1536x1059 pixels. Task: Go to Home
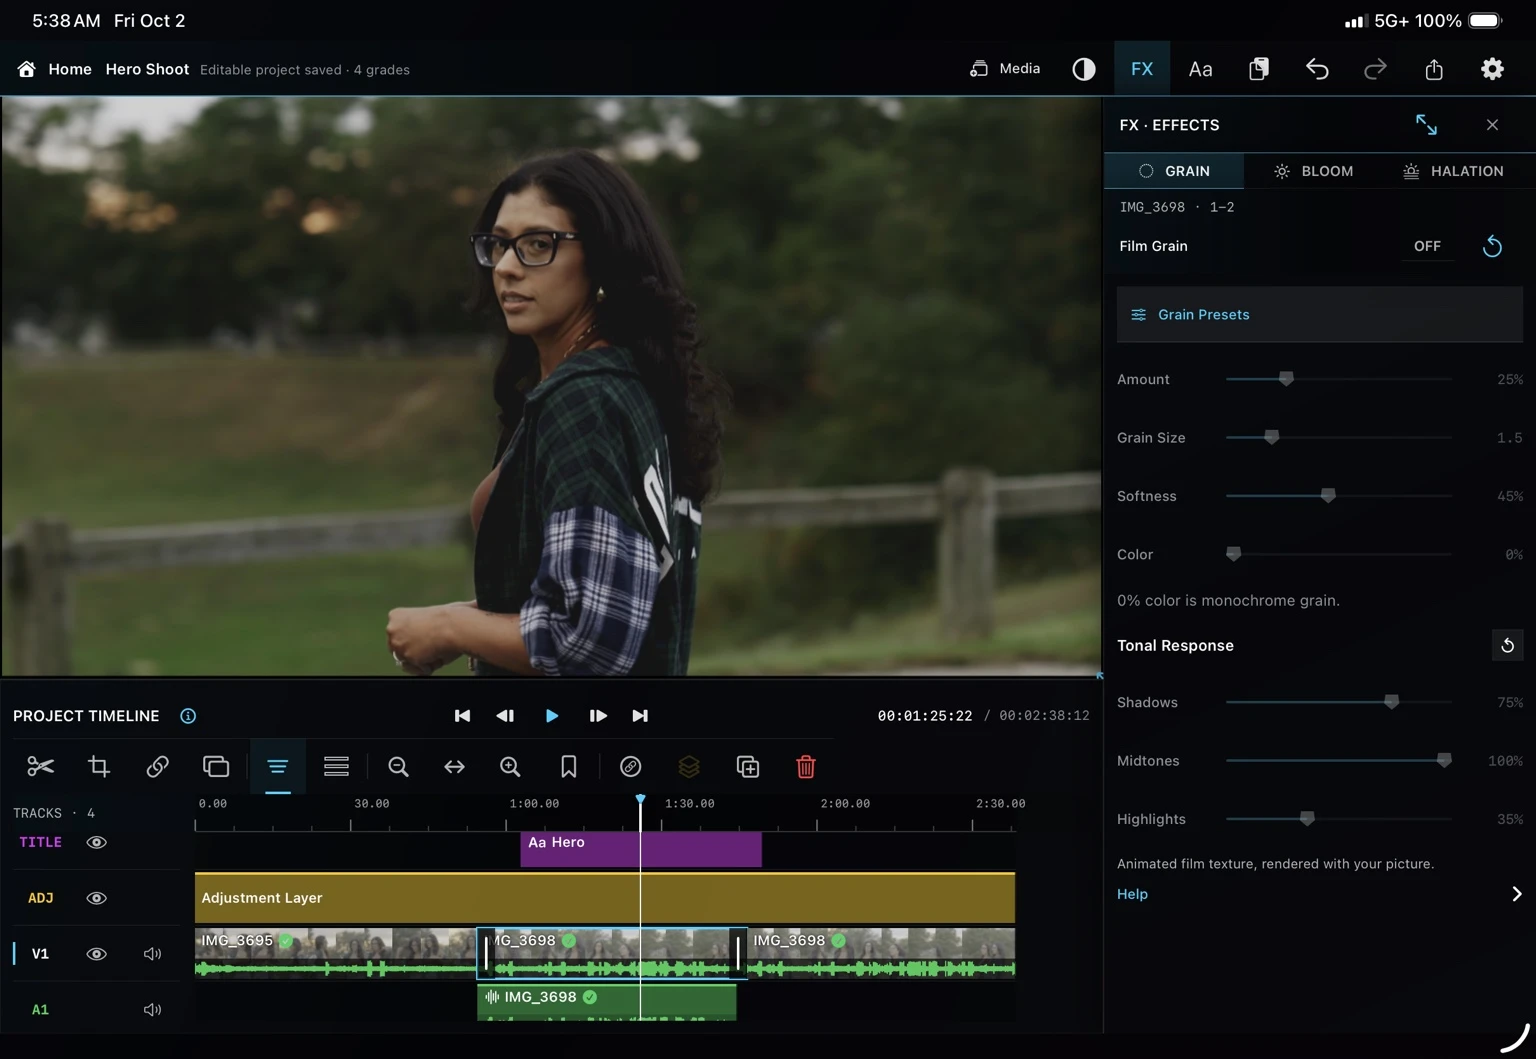click(55, 69)
